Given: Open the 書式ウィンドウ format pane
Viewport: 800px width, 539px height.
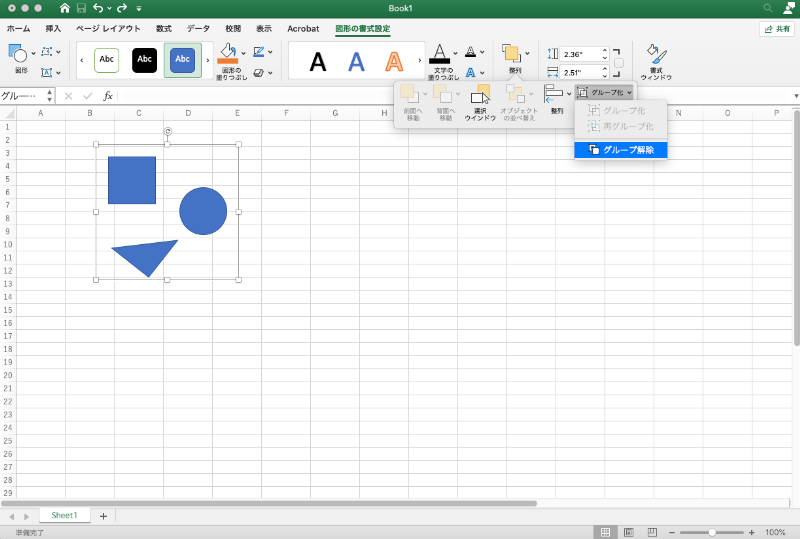Looking at the screenshot, I should tap(656, 62).
